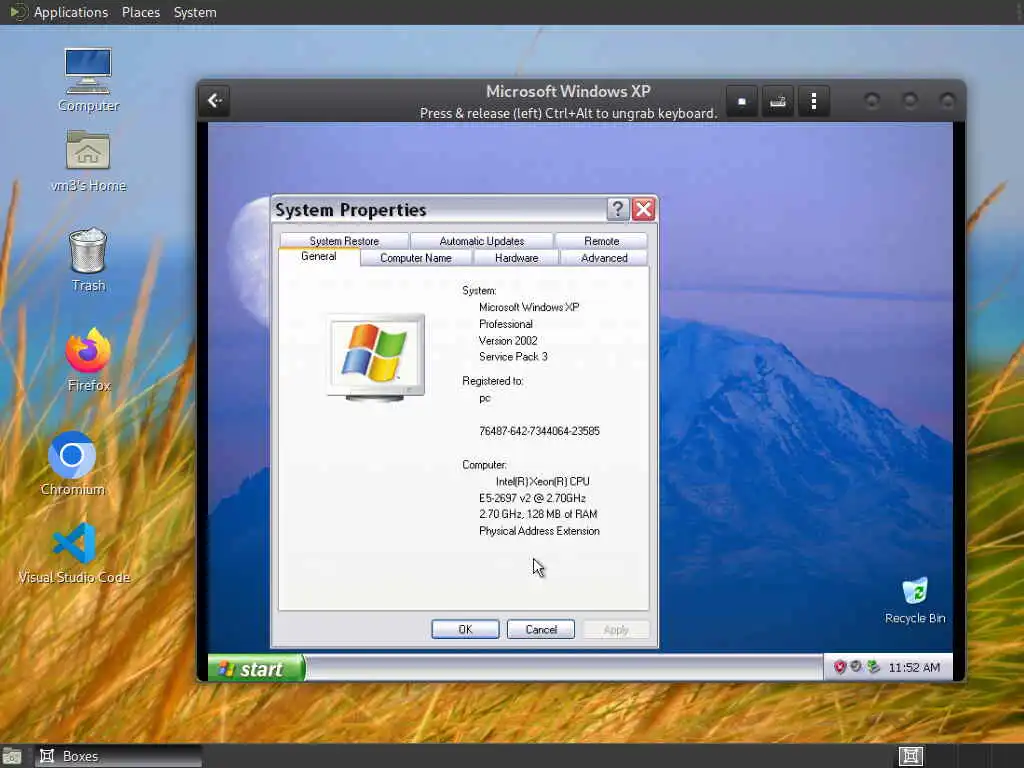Image resolution: width=1024 pixels, height=768 pixels.
Task: Click the '2.70 GHz, 128 MB of RAM' line
Action: click(x=538, y=514)
